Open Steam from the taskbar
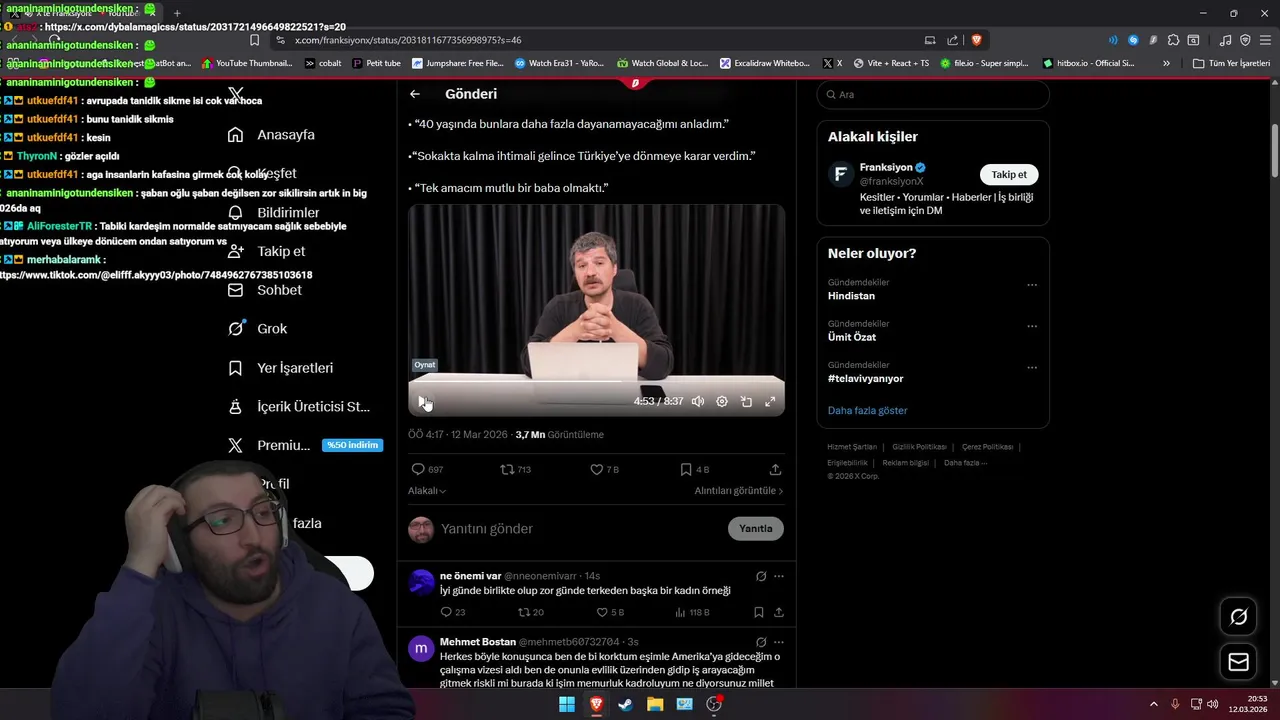Image resolution: width=1280 pixels, height=720 pixels. point(625,704)
